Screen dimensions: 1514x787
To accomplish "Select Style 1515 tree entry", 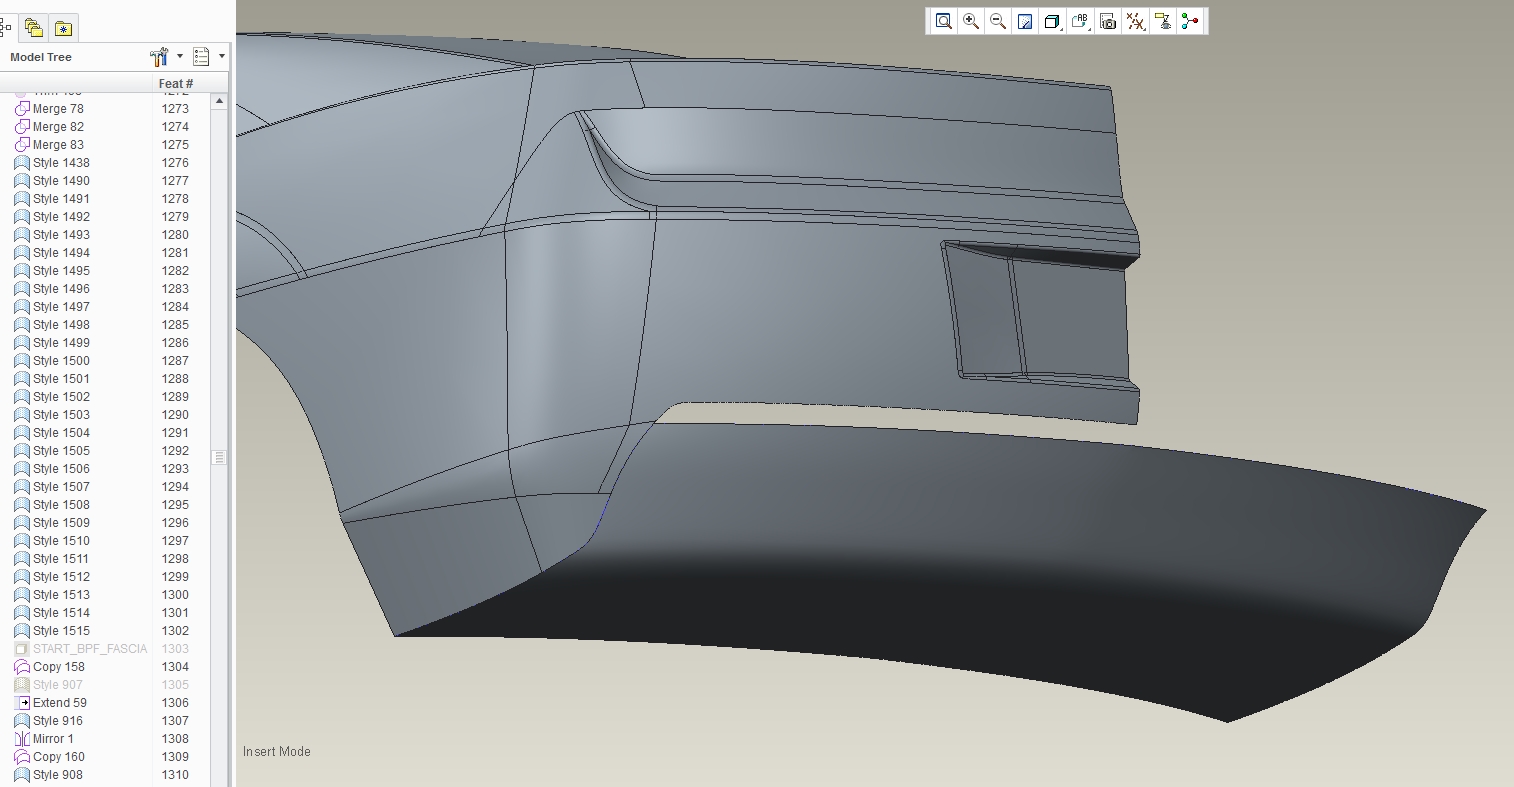I will (x=61, y=631).
